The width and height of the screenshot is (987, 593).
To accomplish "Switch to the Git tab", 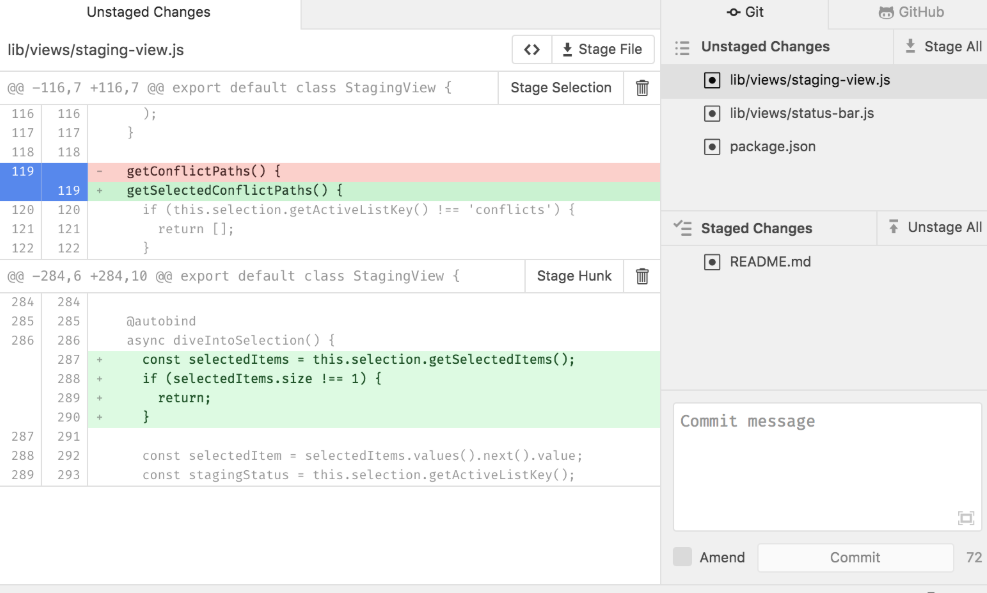I will pyautogui.click(x=745, y=13).
